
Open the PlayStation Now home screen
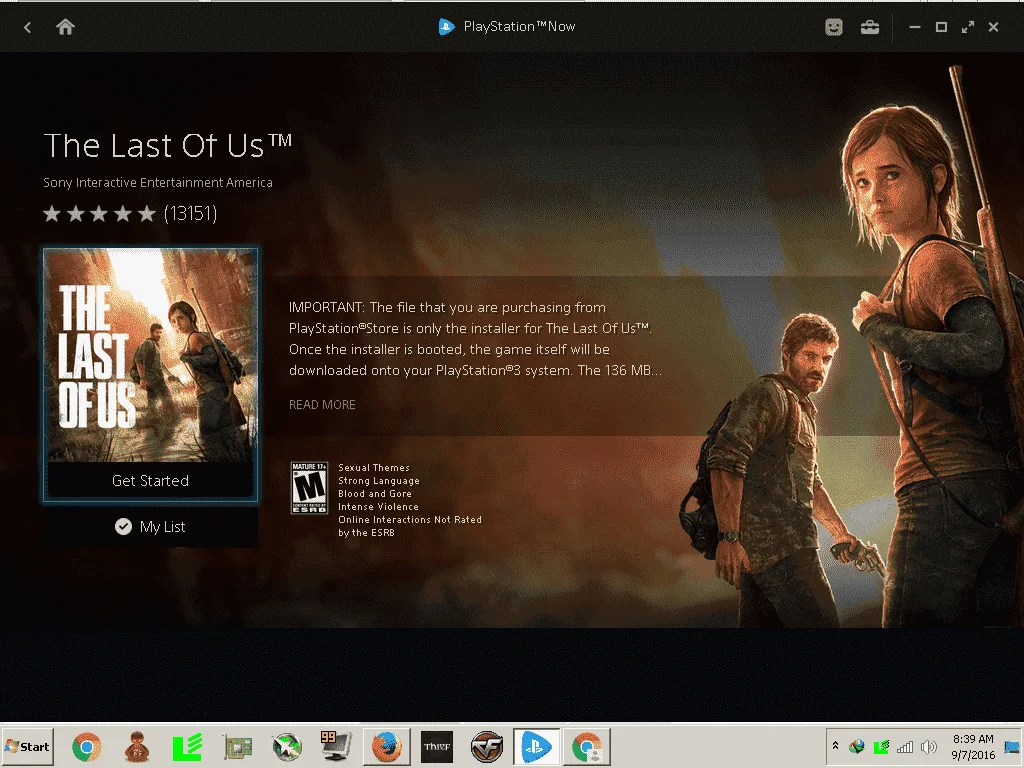(65, 27)
